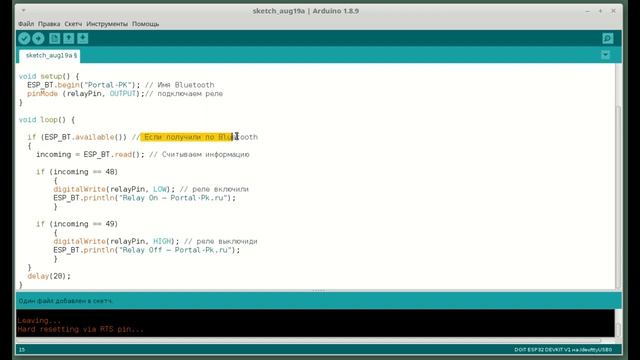640x360 pixels.
Task: Click the 'if (incoming == 49)' line
Action: pos(77,224)
